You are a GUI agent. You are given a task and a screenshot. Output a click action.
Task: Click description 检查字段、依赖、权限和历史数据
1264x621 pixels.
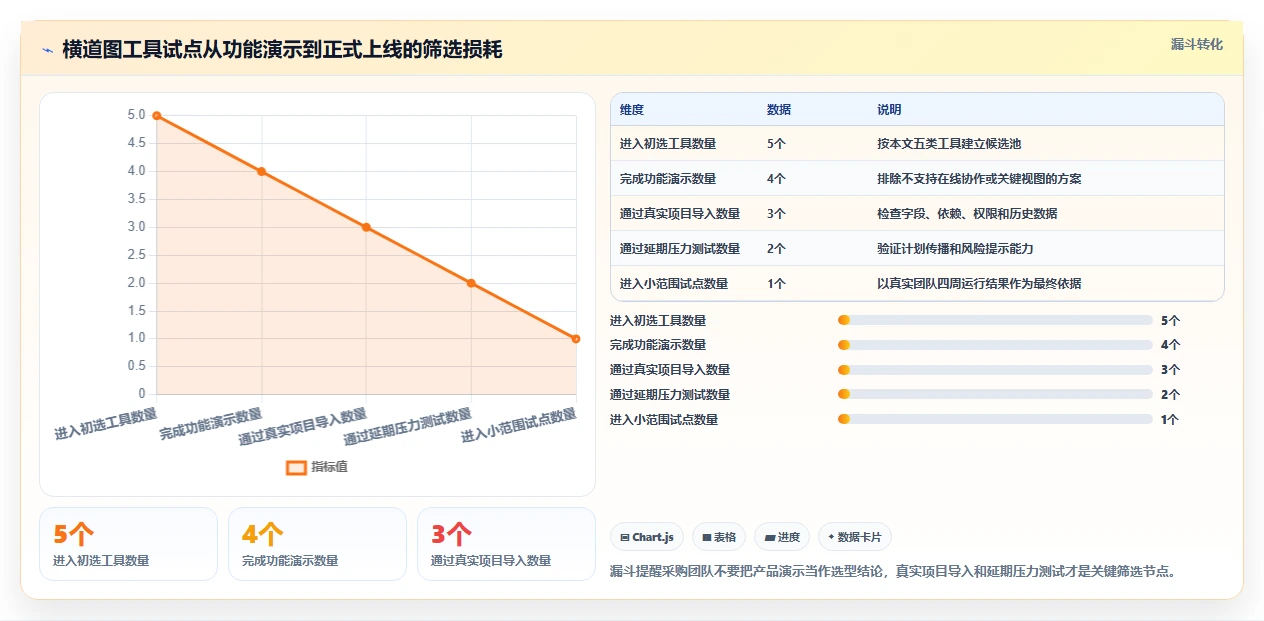point(967,214)
